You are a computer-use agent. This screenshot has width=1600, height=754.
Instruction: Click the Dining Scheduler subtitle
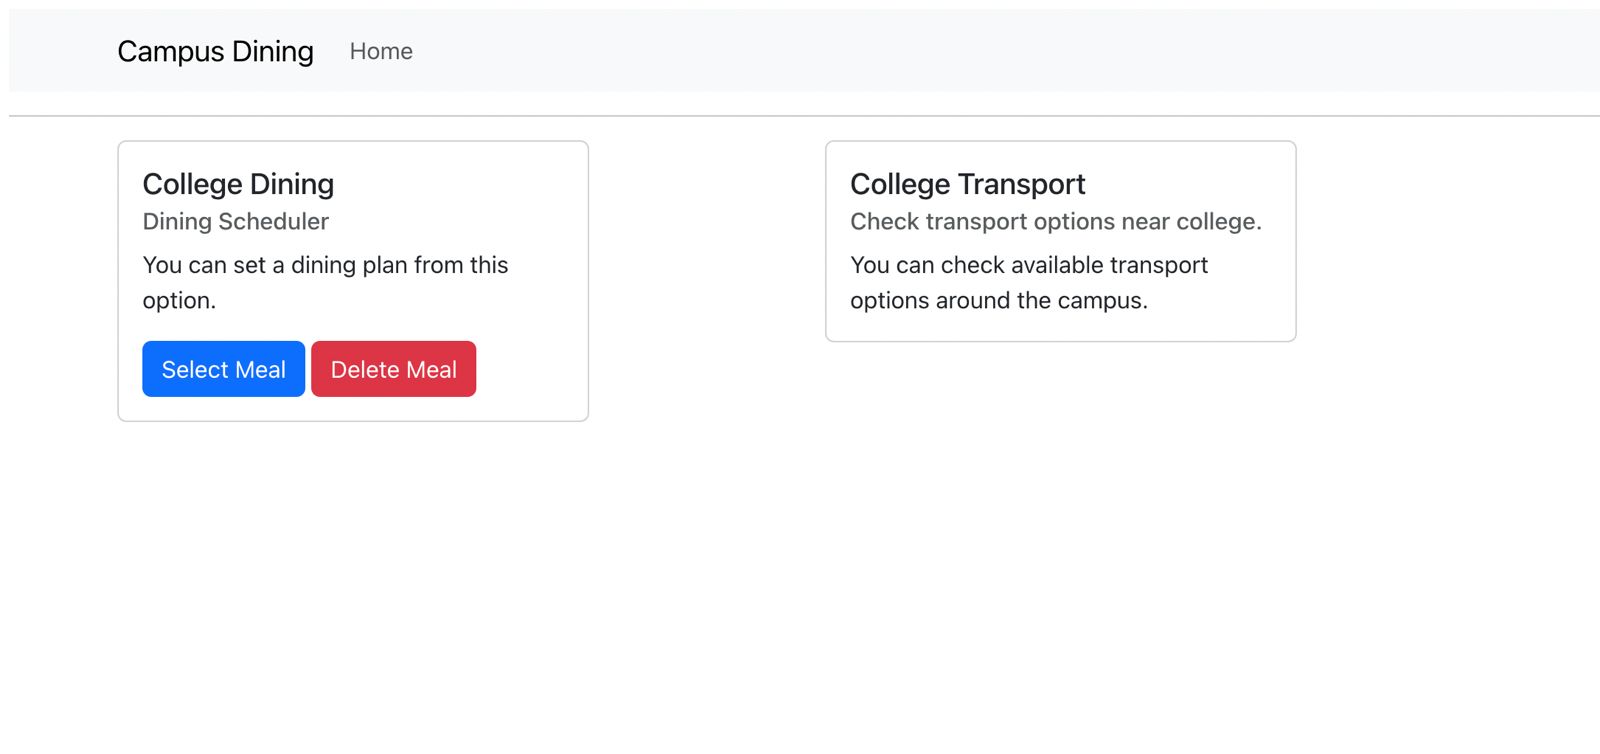point(235,221)
